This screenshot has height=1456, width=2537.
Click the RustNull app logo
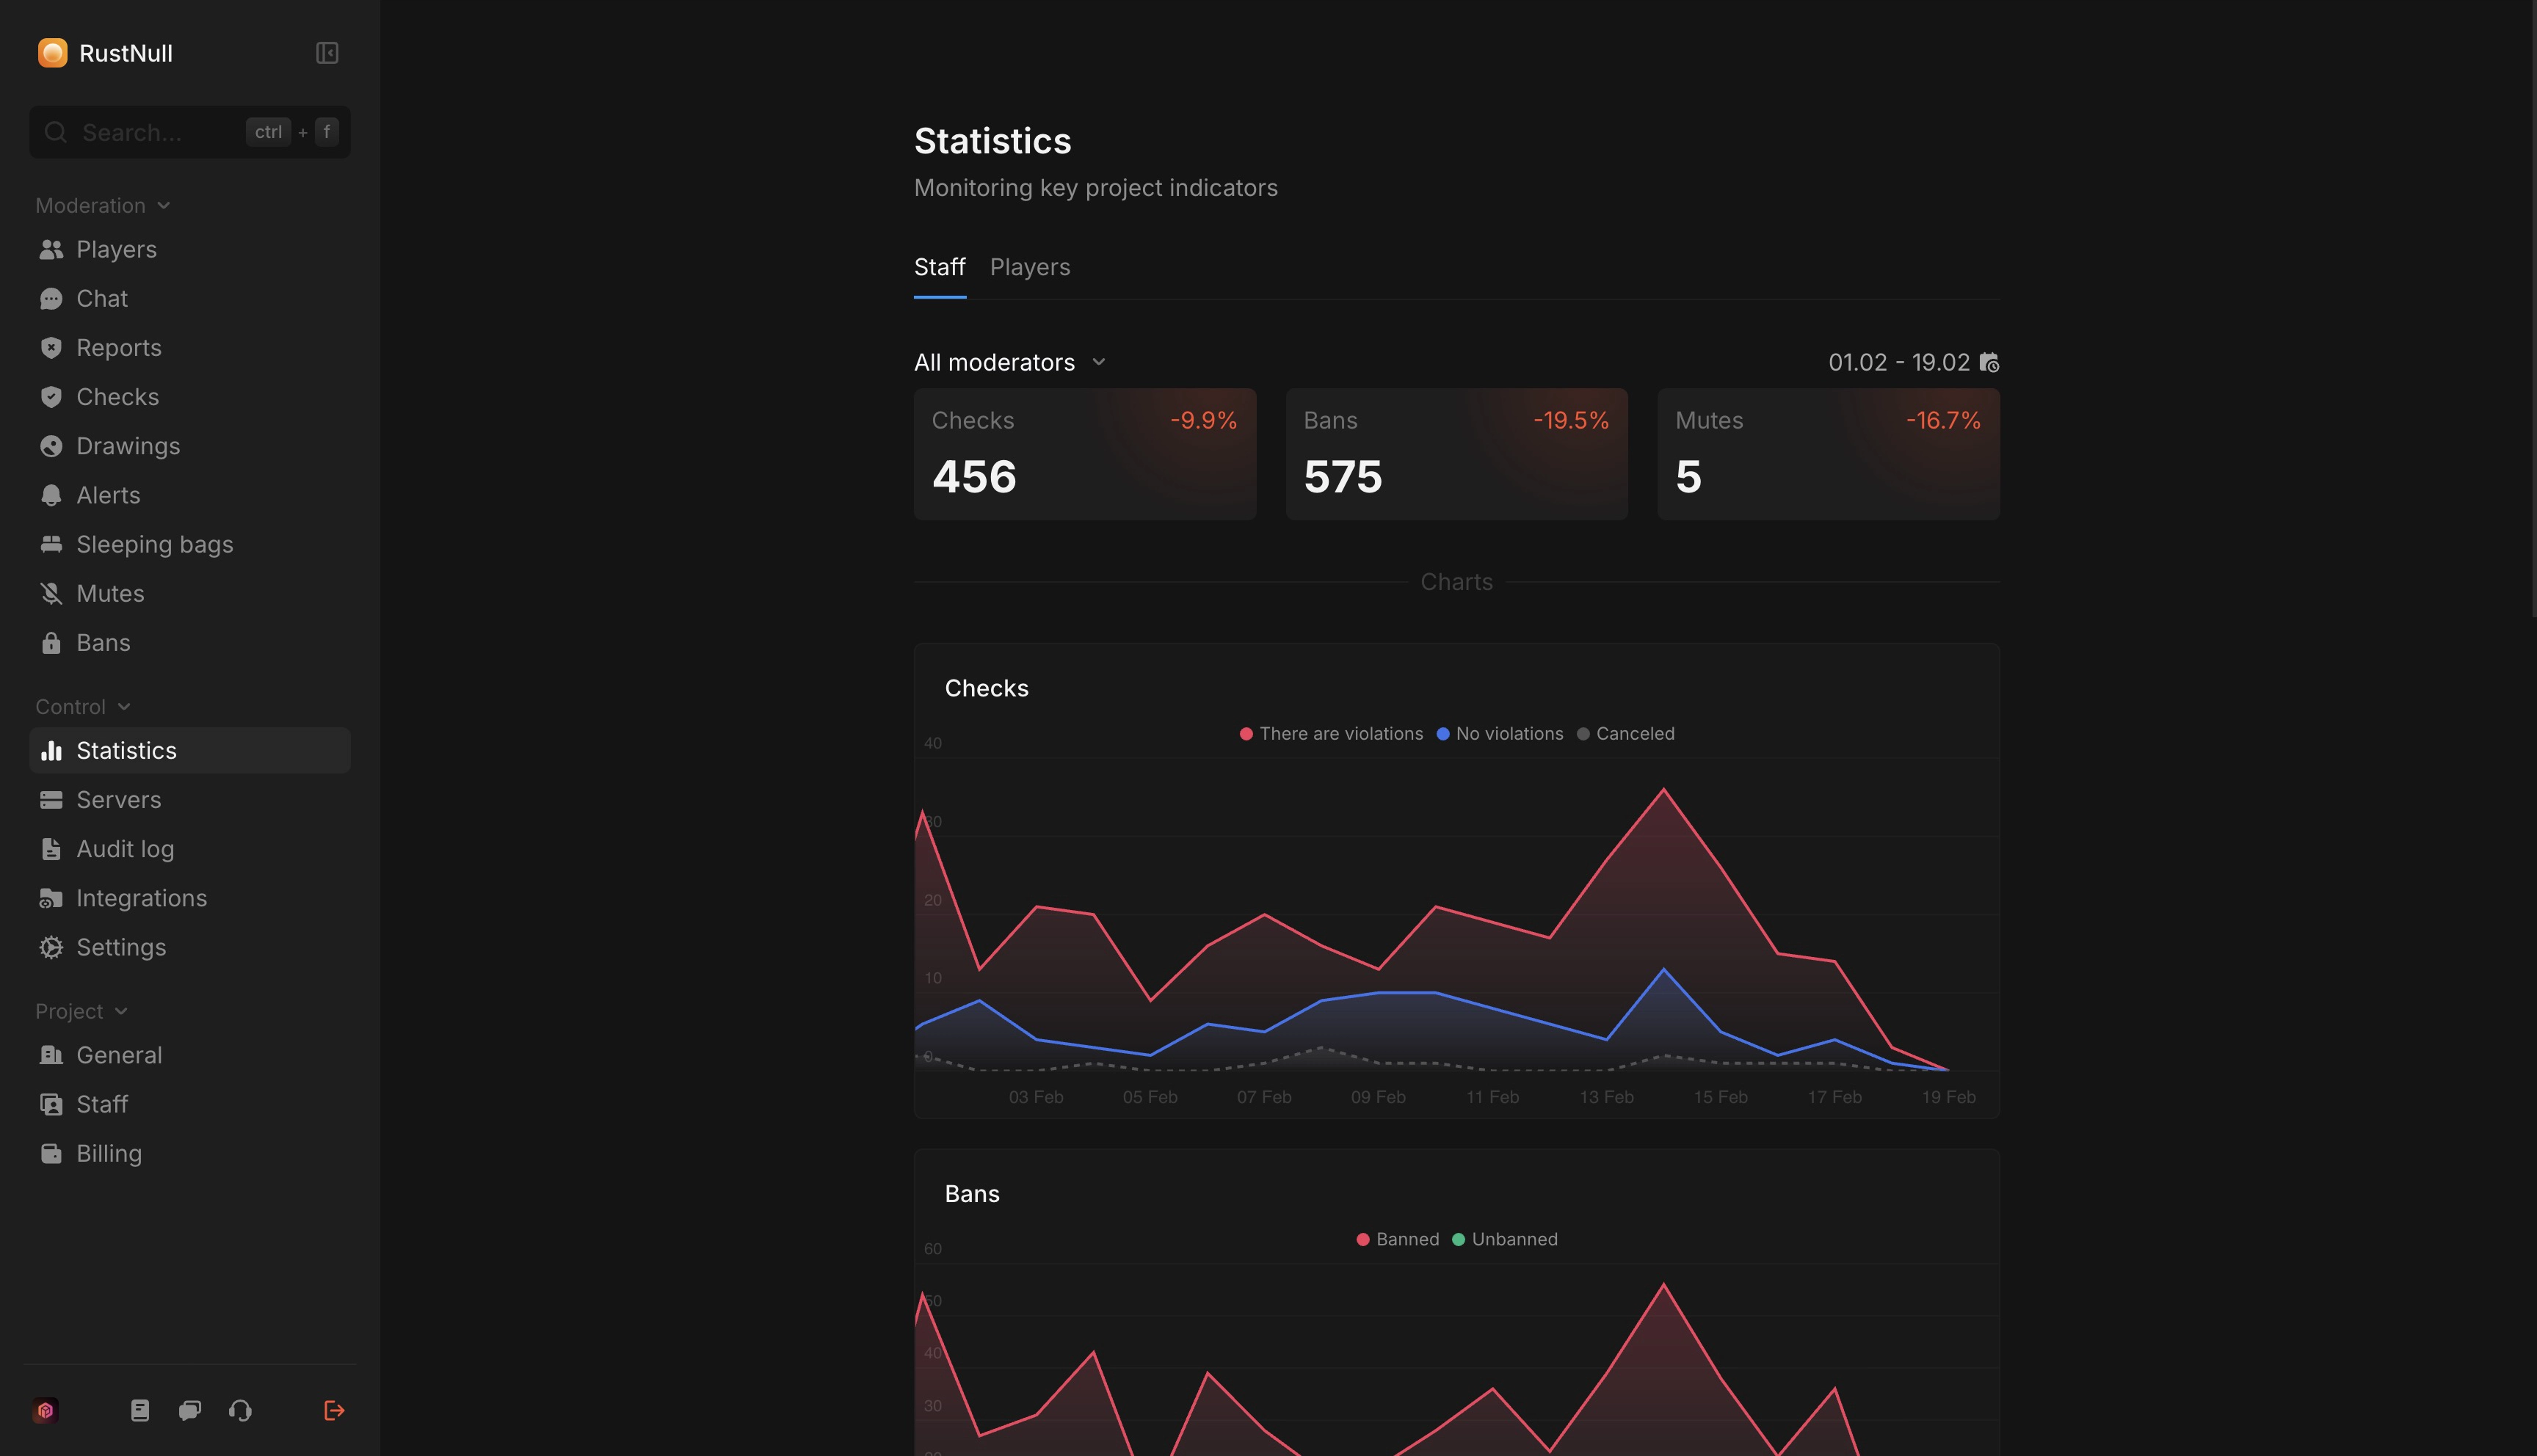[53, 52]
